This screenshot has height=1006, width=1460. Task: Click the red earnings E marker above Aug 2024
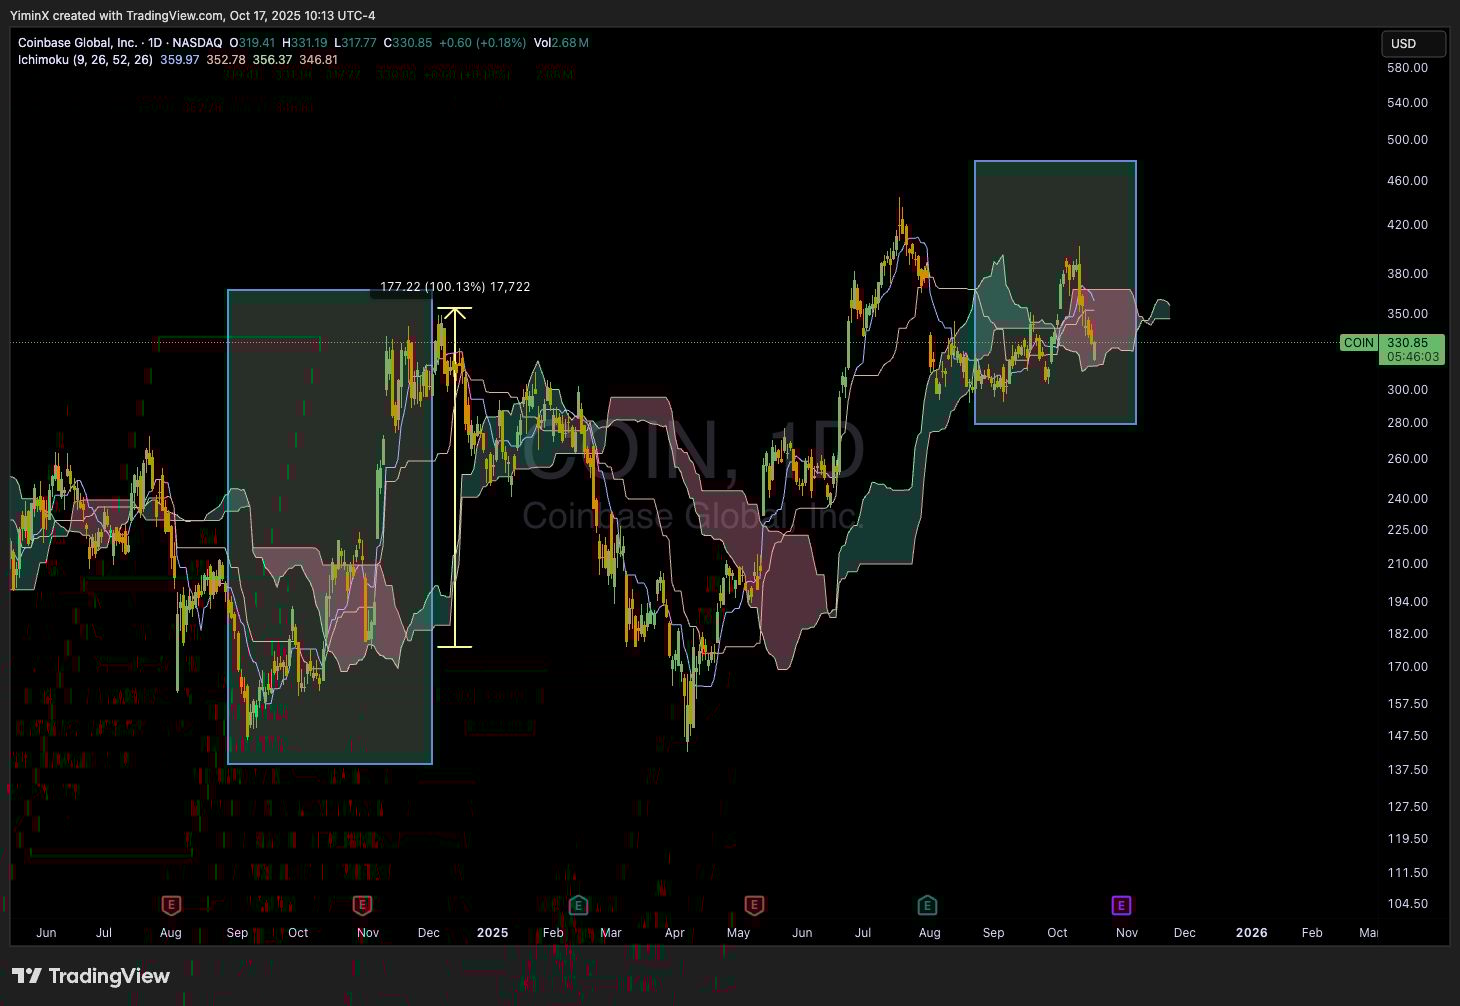point(171,905)
